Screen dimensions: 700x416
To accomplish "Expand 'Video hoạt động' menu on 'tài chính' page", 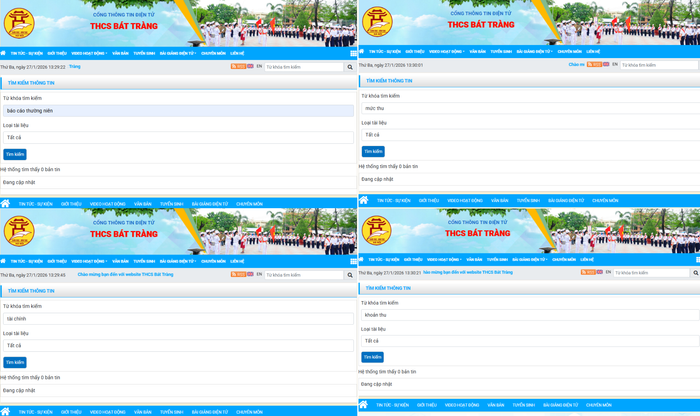I will click(x=89, y=261).
